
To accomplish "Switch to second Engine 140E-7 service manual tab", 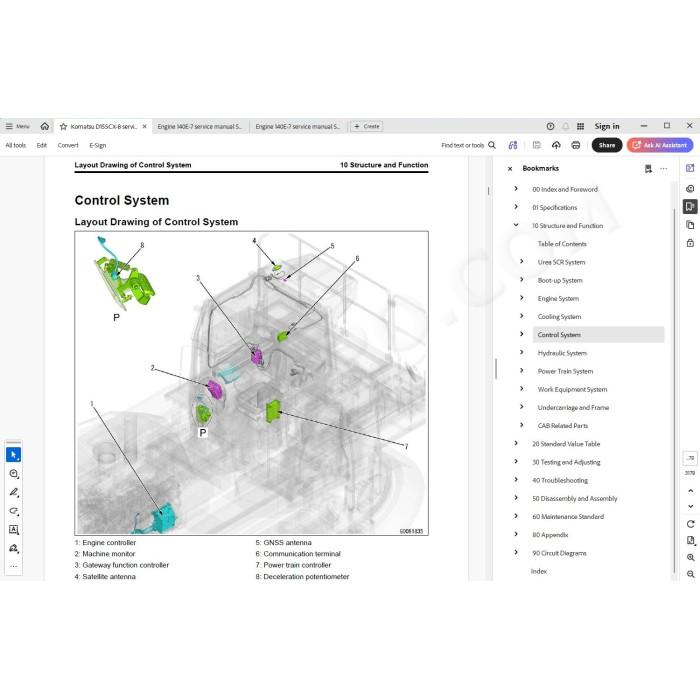I will 298,127.
